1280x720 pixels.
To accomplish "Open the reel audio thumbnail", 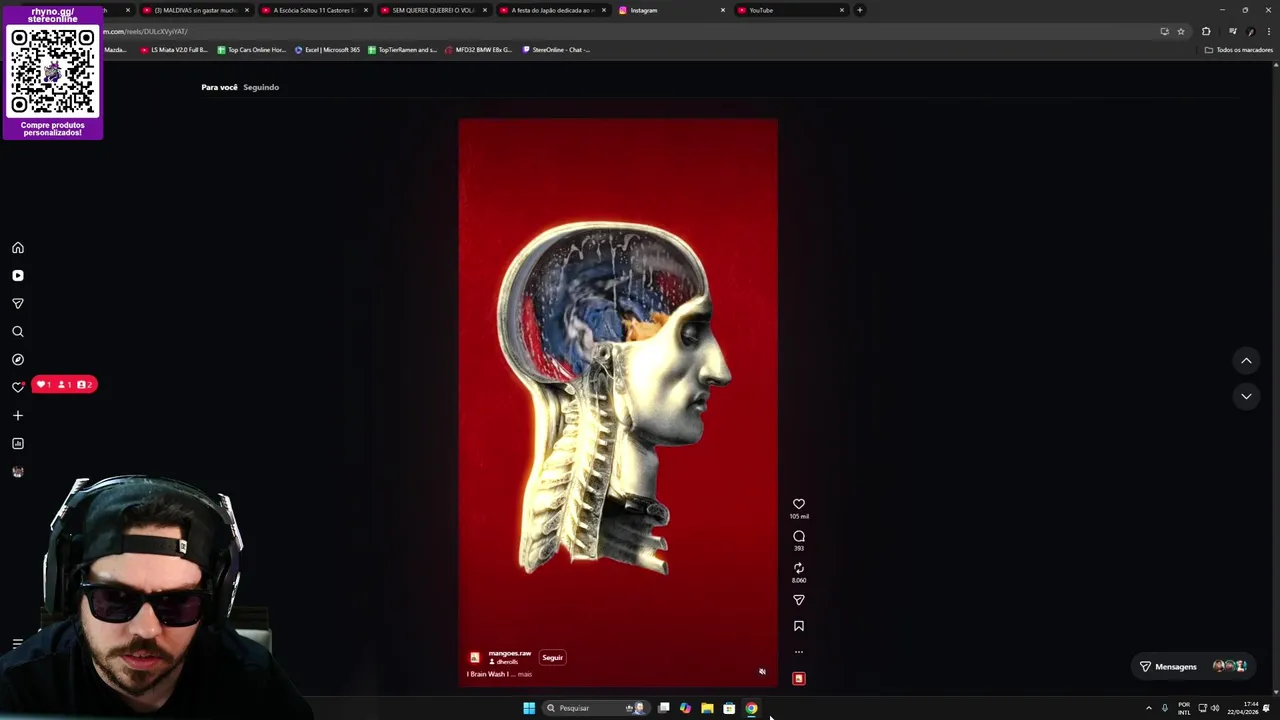I will click(799, 679).
